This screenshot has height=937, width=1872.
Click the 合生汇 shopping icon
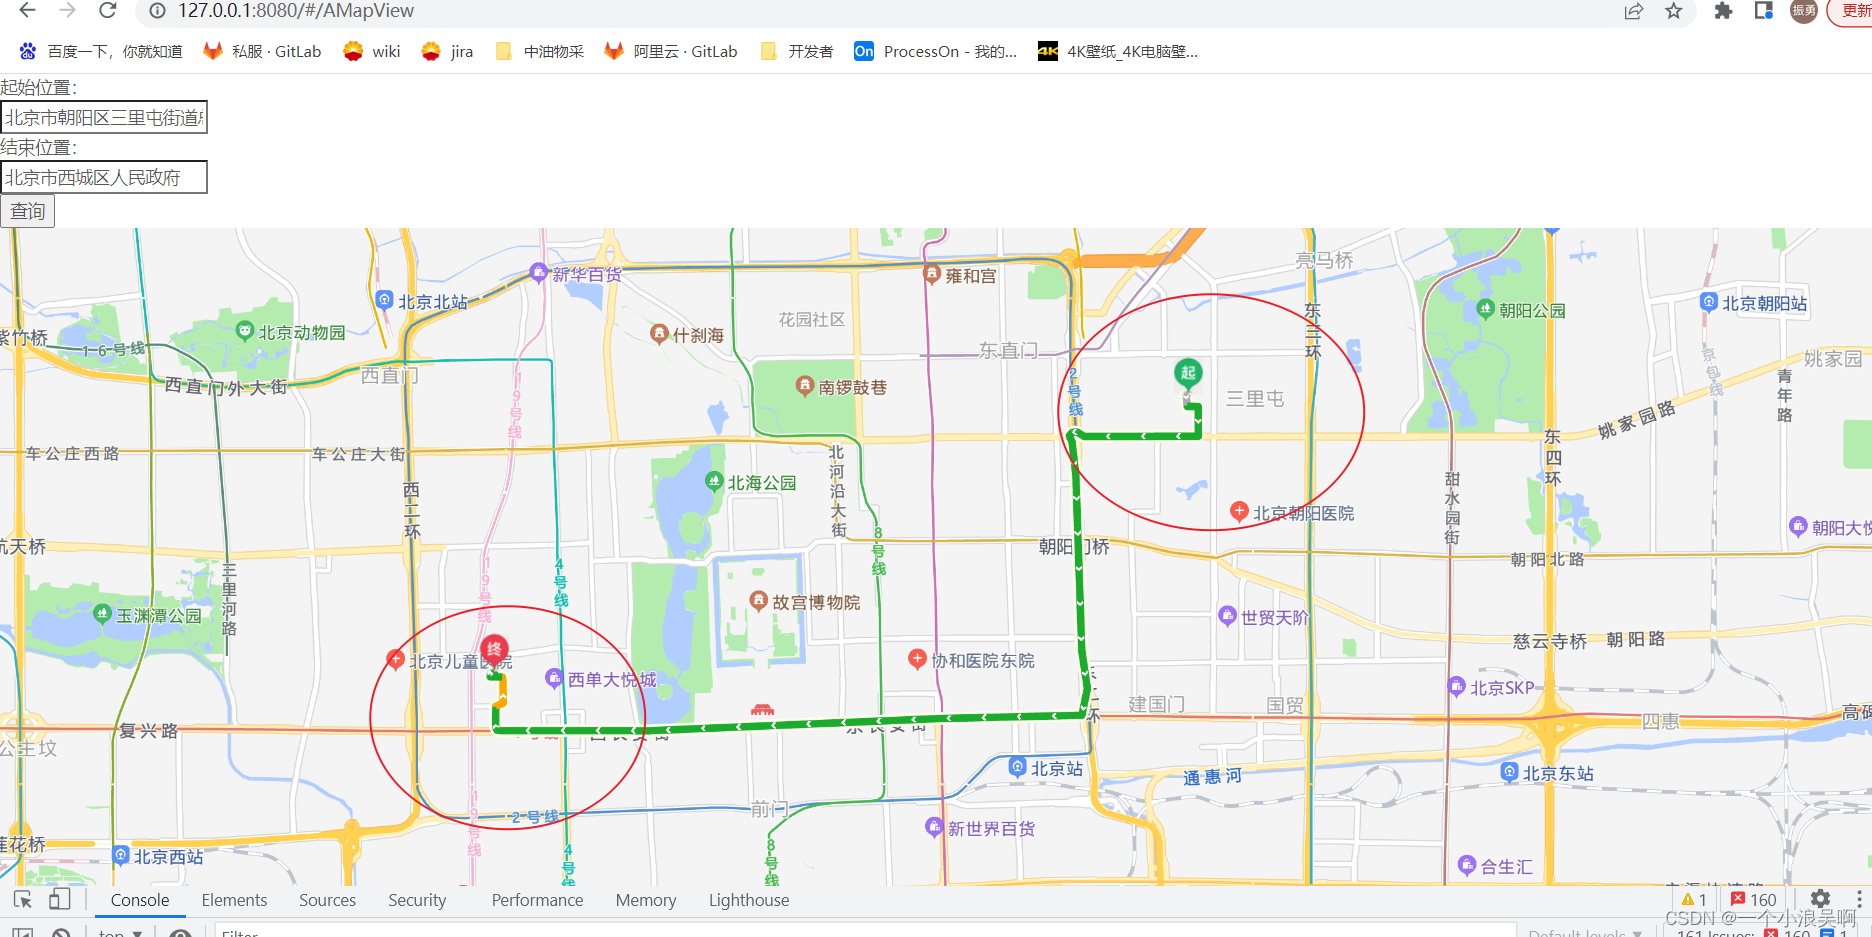pos(1468,865)
